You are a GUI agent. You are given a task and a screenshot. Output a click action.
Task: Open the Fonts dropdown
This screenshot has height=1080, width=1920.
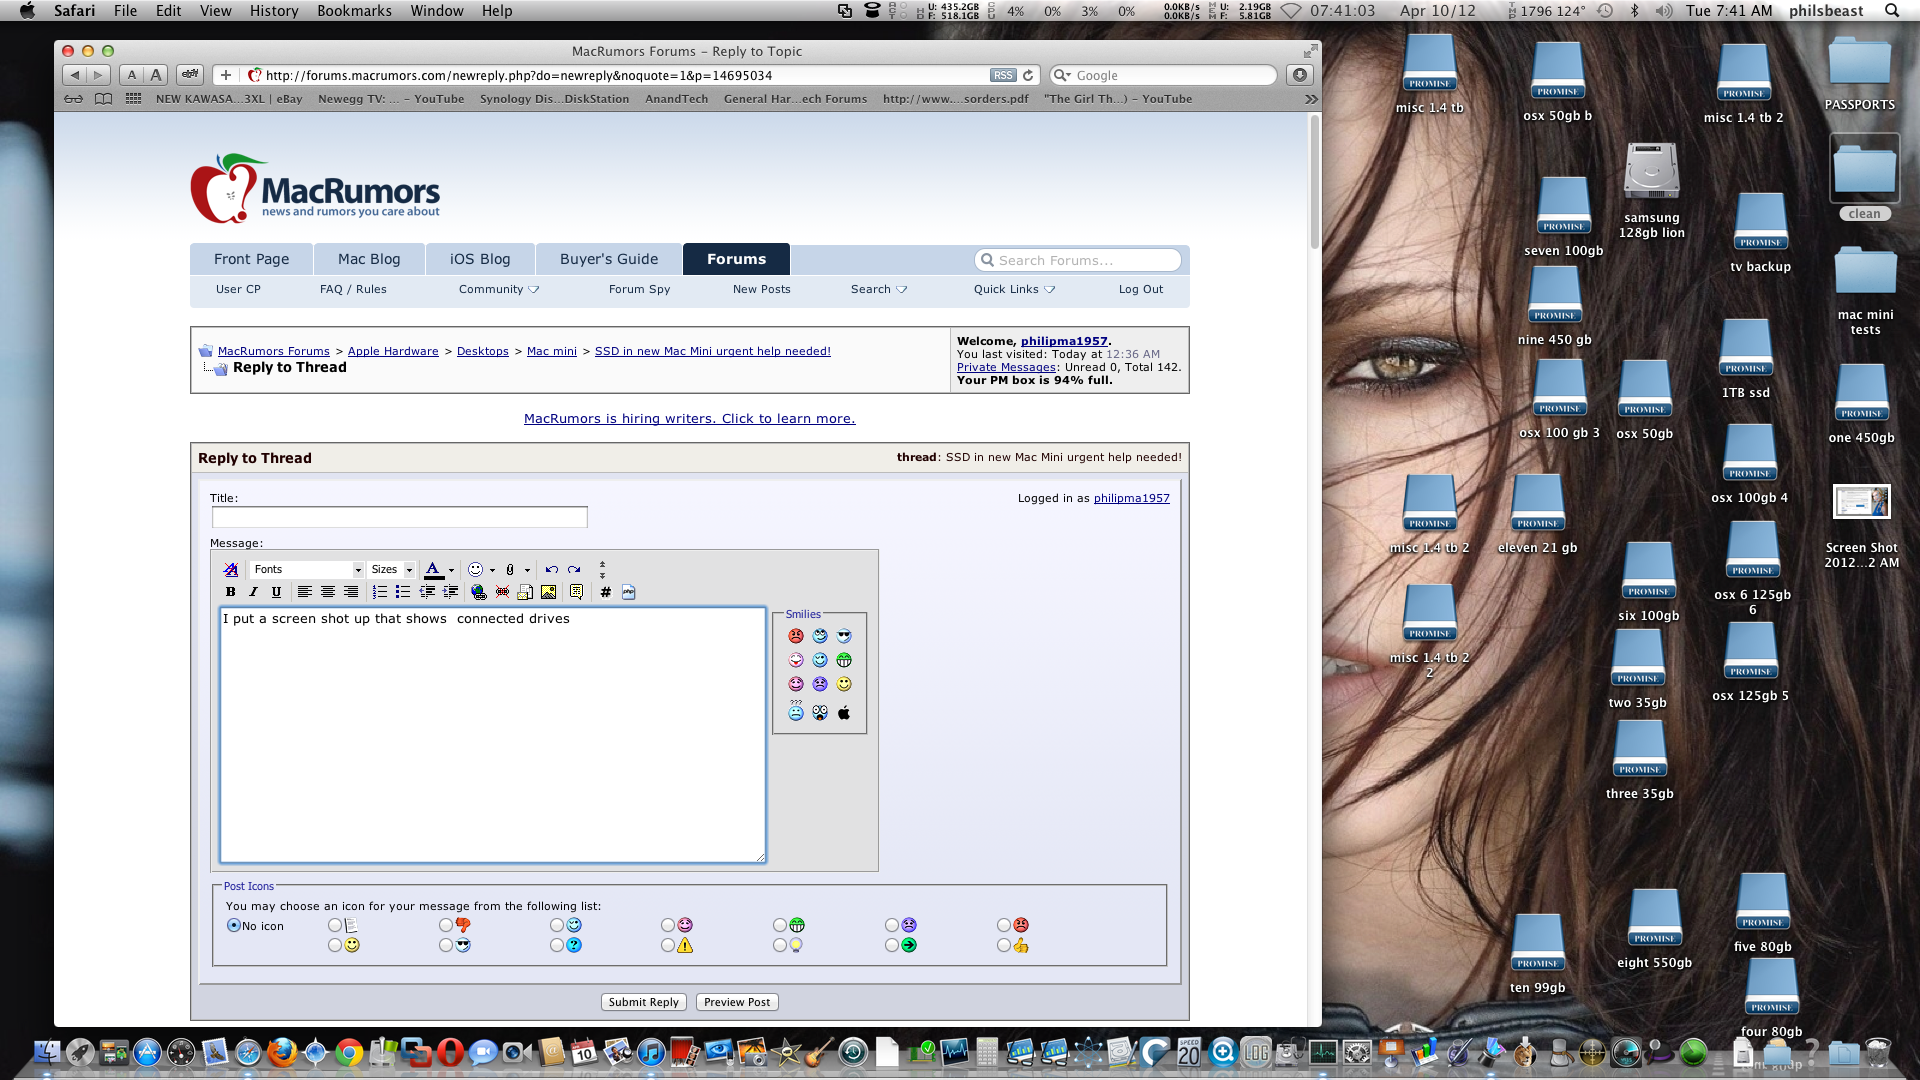[x=307, y=569]
